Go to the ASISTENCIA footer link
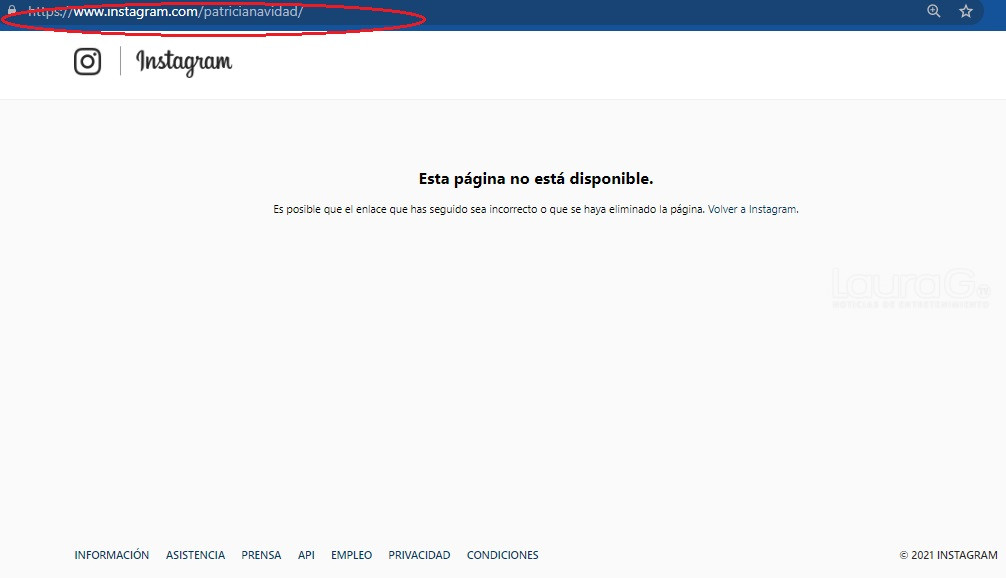The image size is (1006, 578). 195,555
